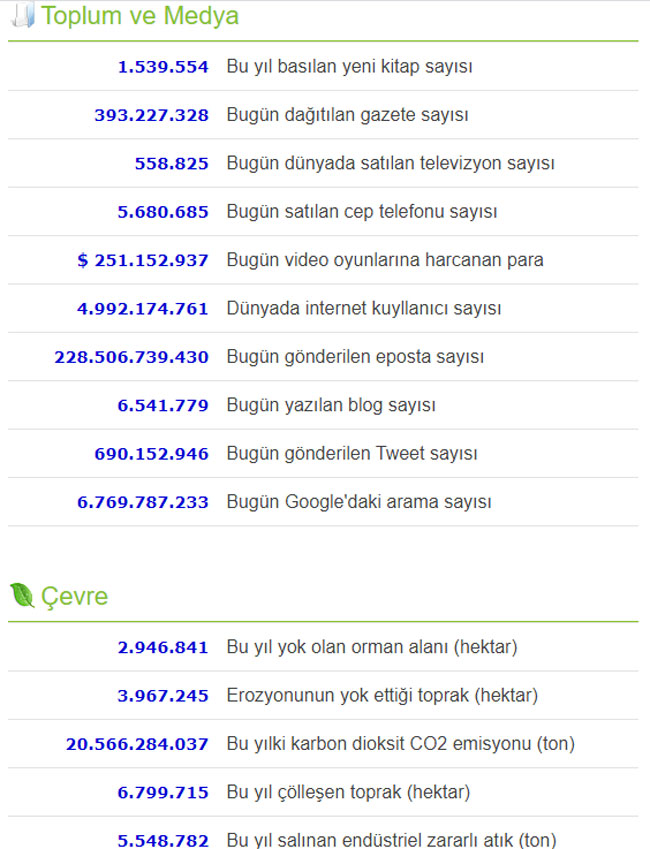The width and height of the screenshot is (650, 849).
Task: Open "Bu yılki karbon dioksit CO2 emisyonu"
Action: (400, 744)
